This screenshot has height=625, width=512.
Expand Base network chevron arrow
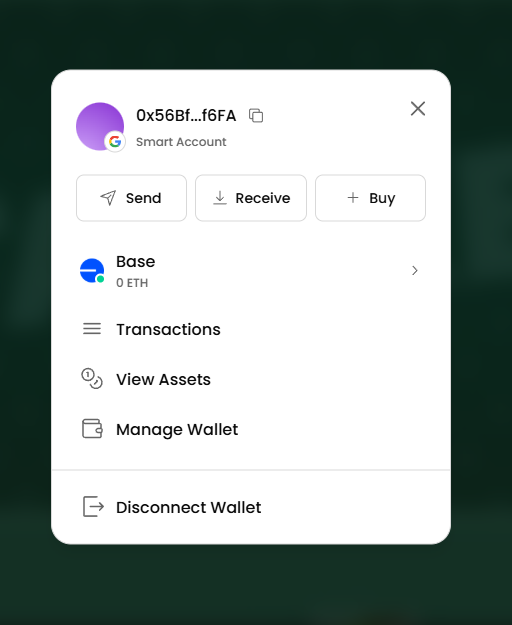pyautogui.click(x=415, y=271)
